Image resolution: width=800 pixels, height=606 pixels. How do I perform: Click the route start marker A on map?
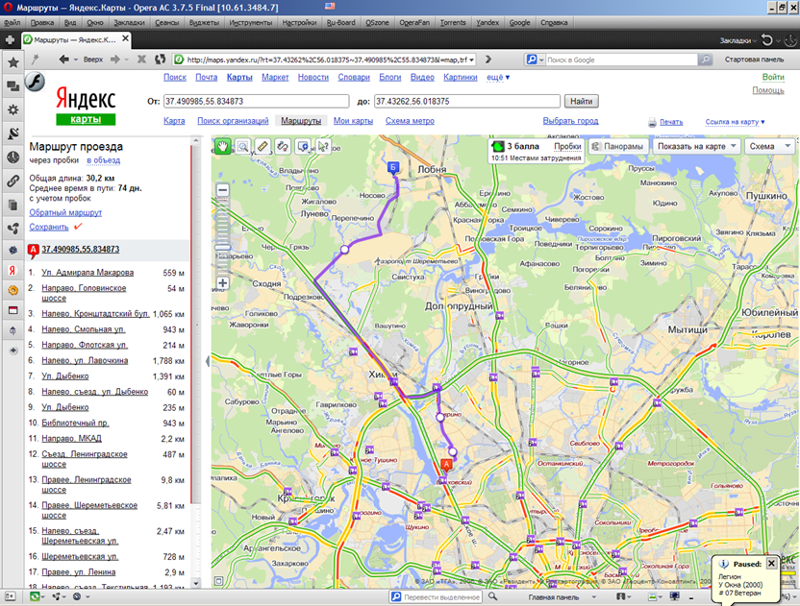point(446,464)
